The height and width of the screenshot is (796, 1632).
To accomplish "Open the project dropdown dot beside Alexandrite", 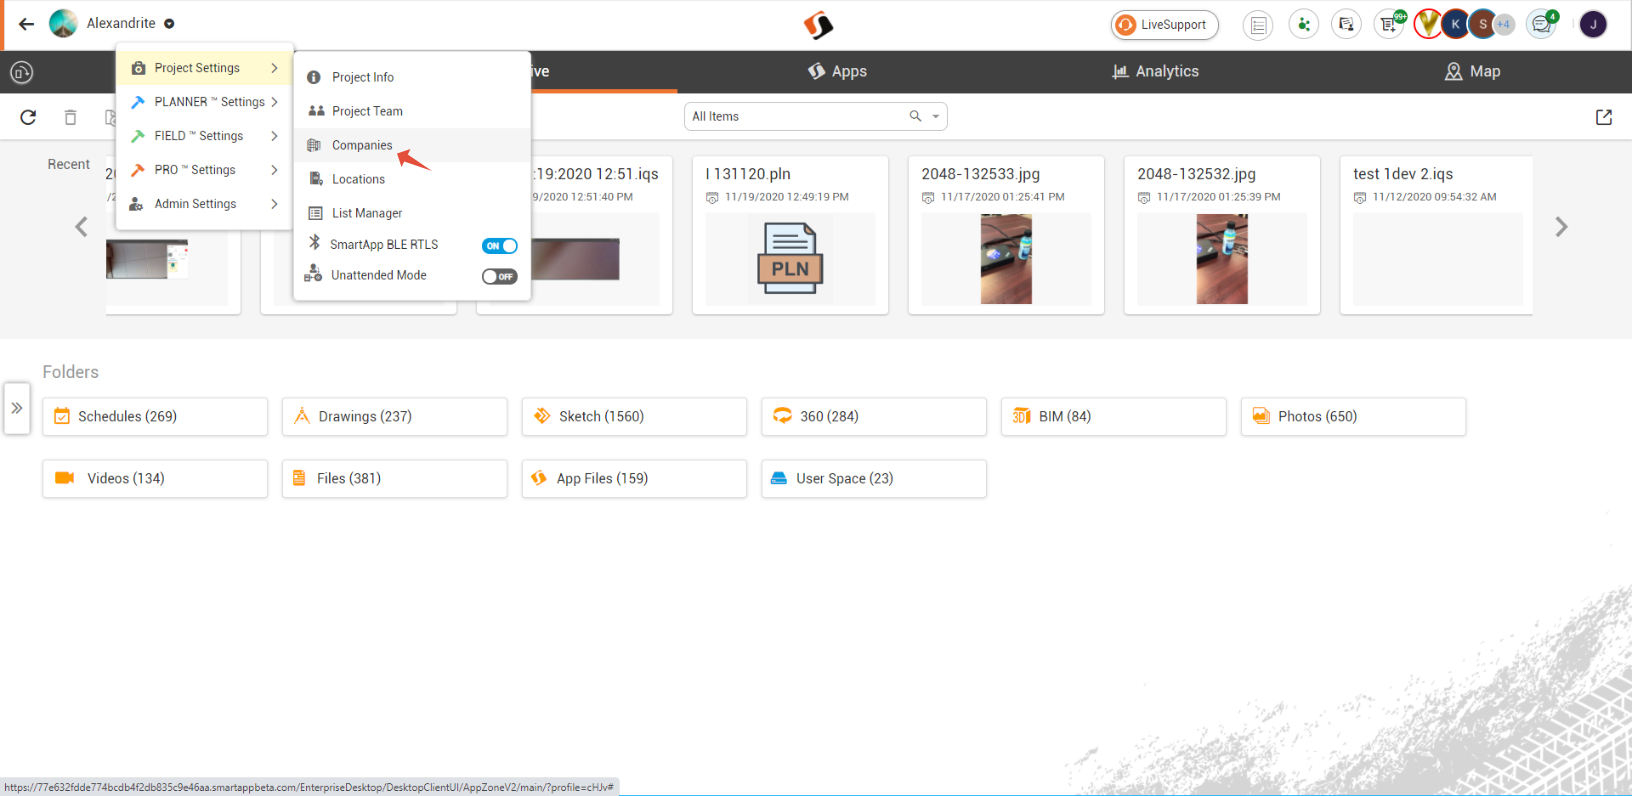I will click(x=169, y=24).
